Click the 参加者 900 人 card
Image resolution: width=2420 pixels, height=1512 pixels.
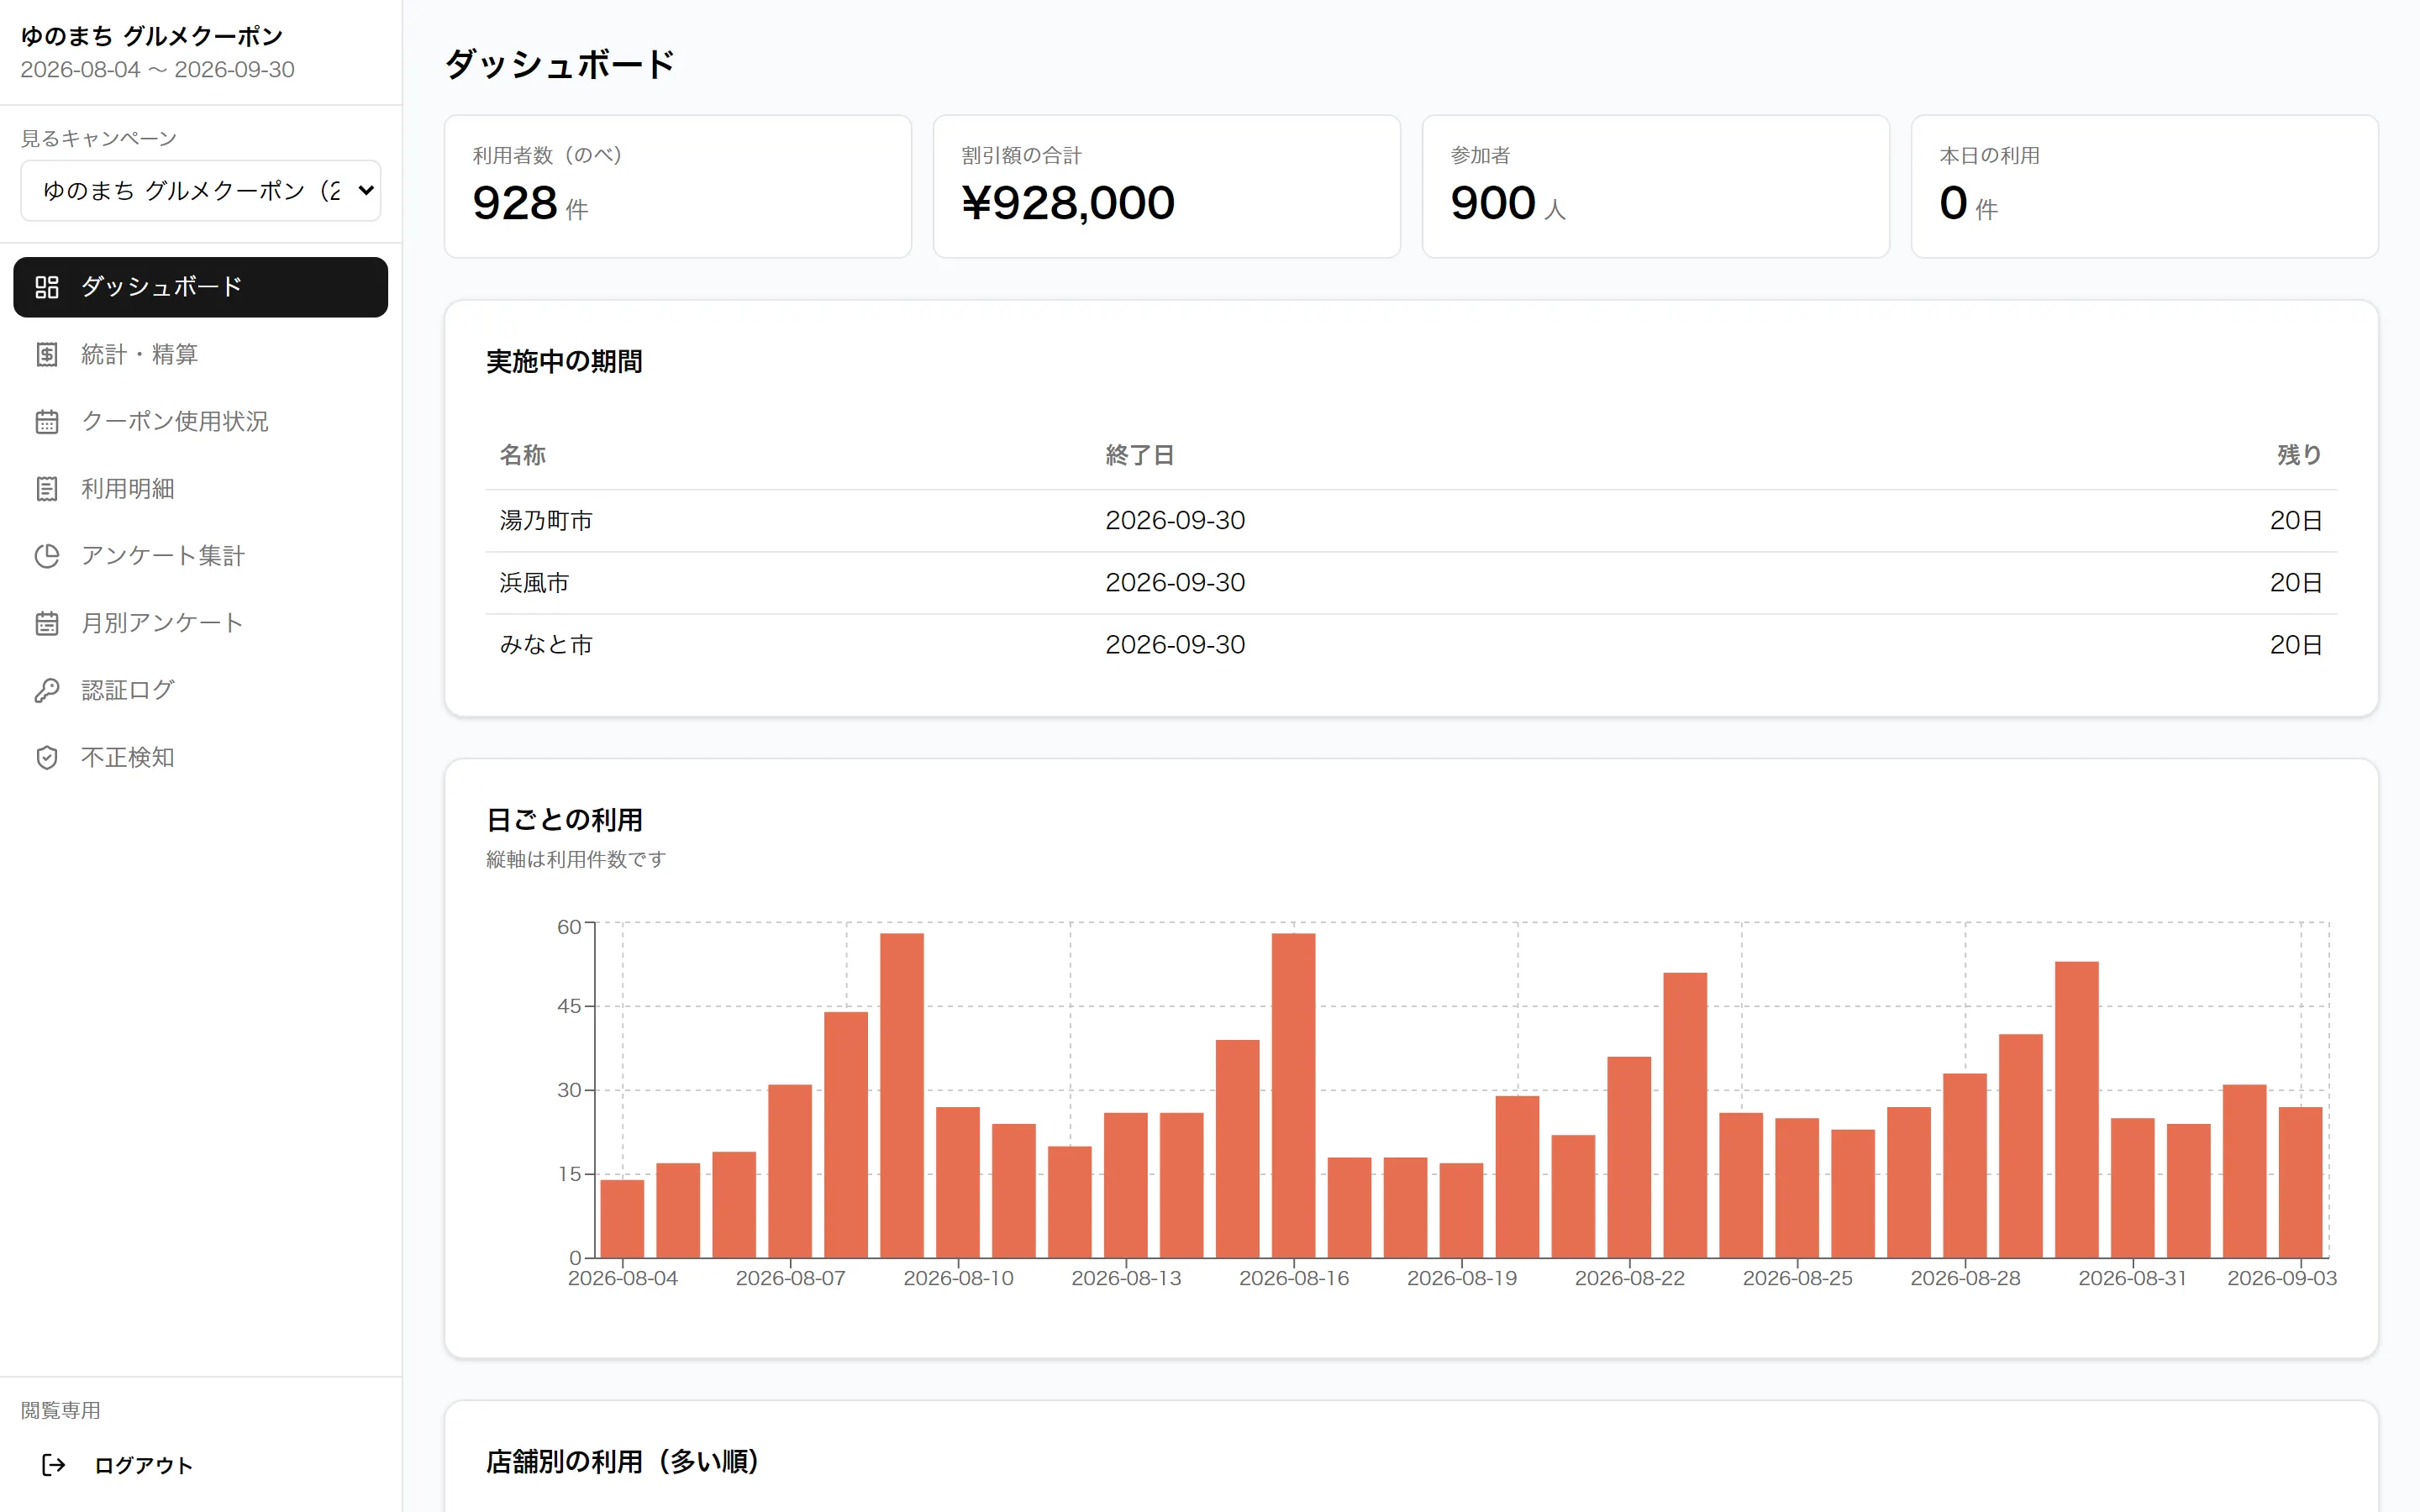pyautogui.click(x=1656, y=187)
